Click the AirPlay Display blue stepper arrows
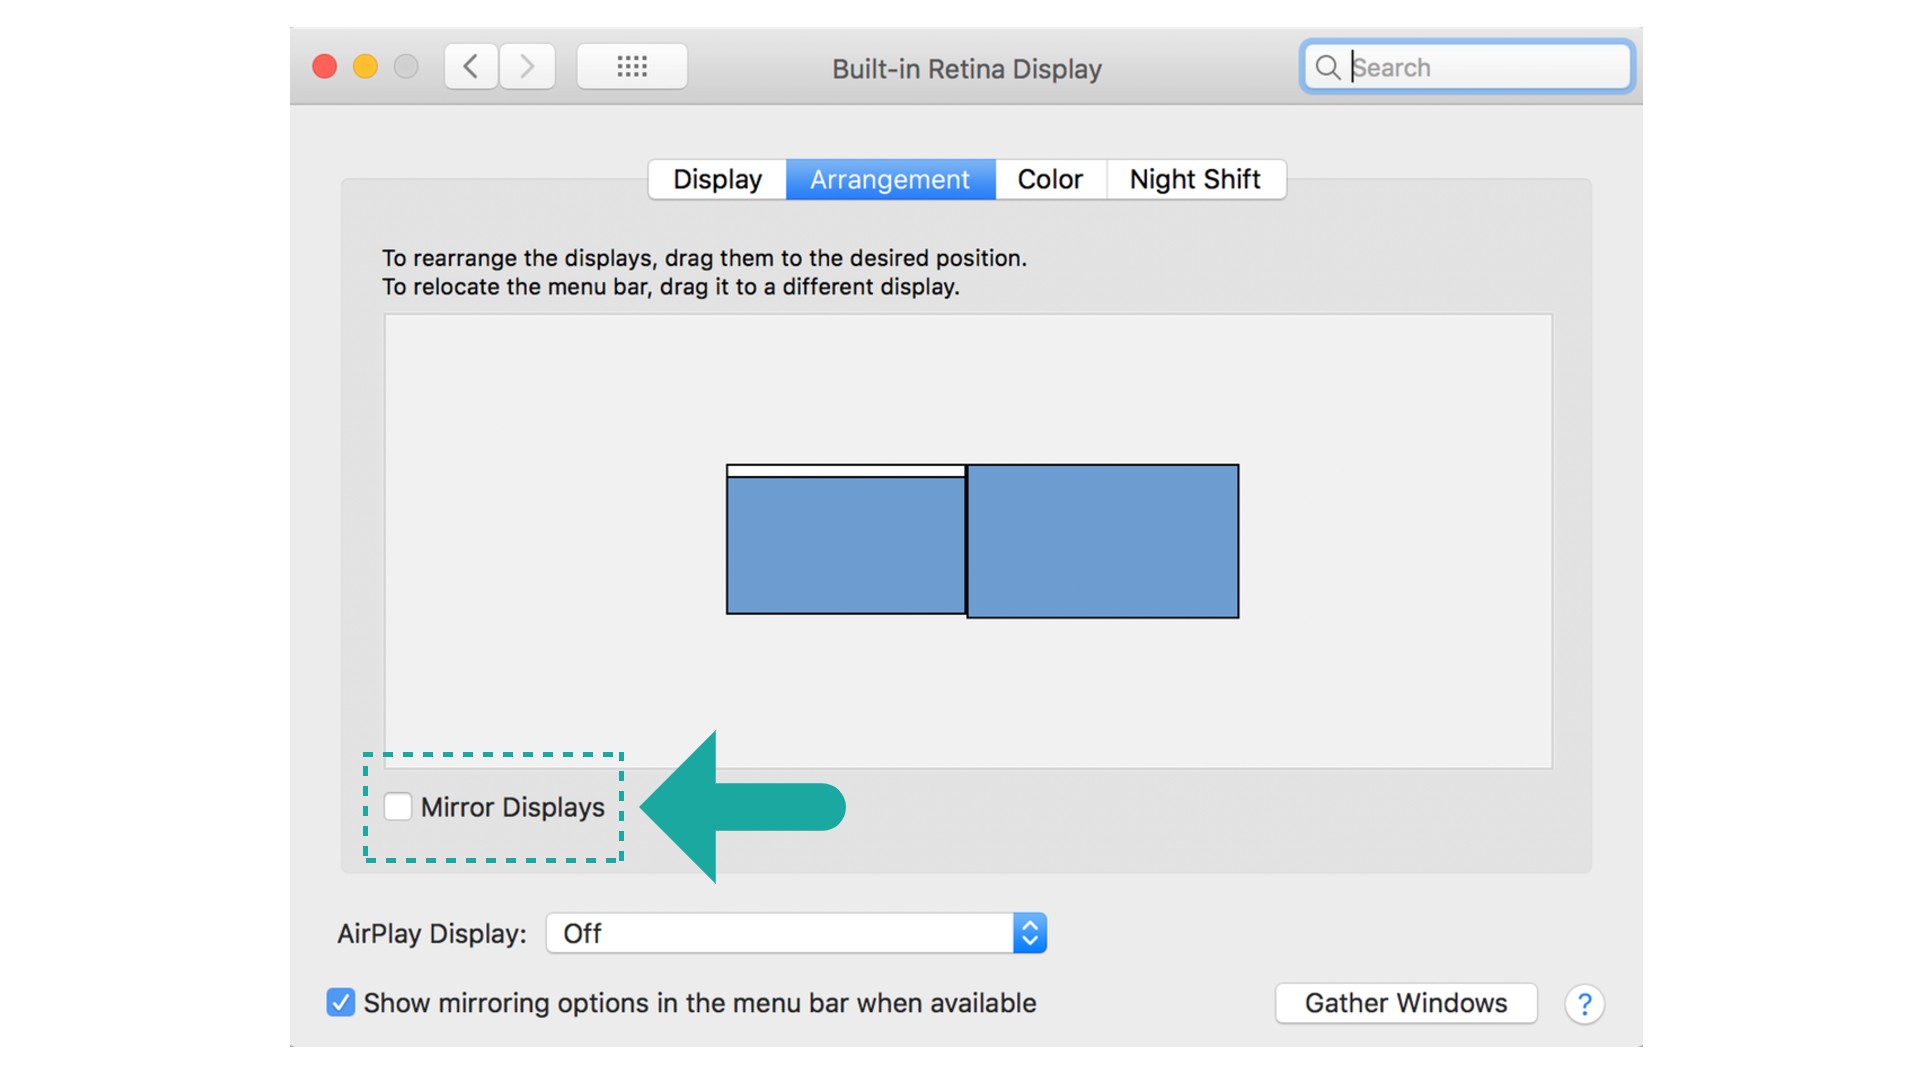Screen dimensions: 1920x1080 (x=1030, y=933)
